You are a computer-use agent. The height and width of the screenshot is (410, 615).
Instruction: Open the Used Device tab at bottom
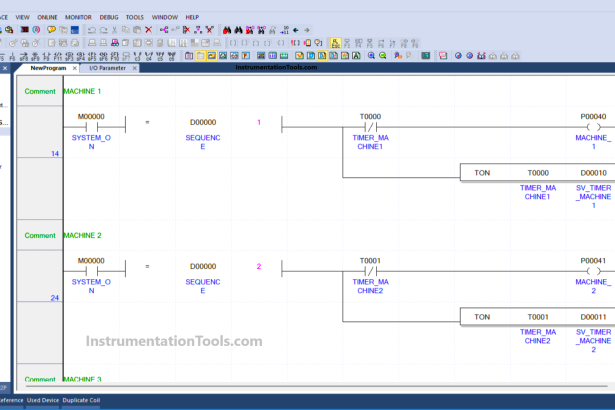[42, 400]
